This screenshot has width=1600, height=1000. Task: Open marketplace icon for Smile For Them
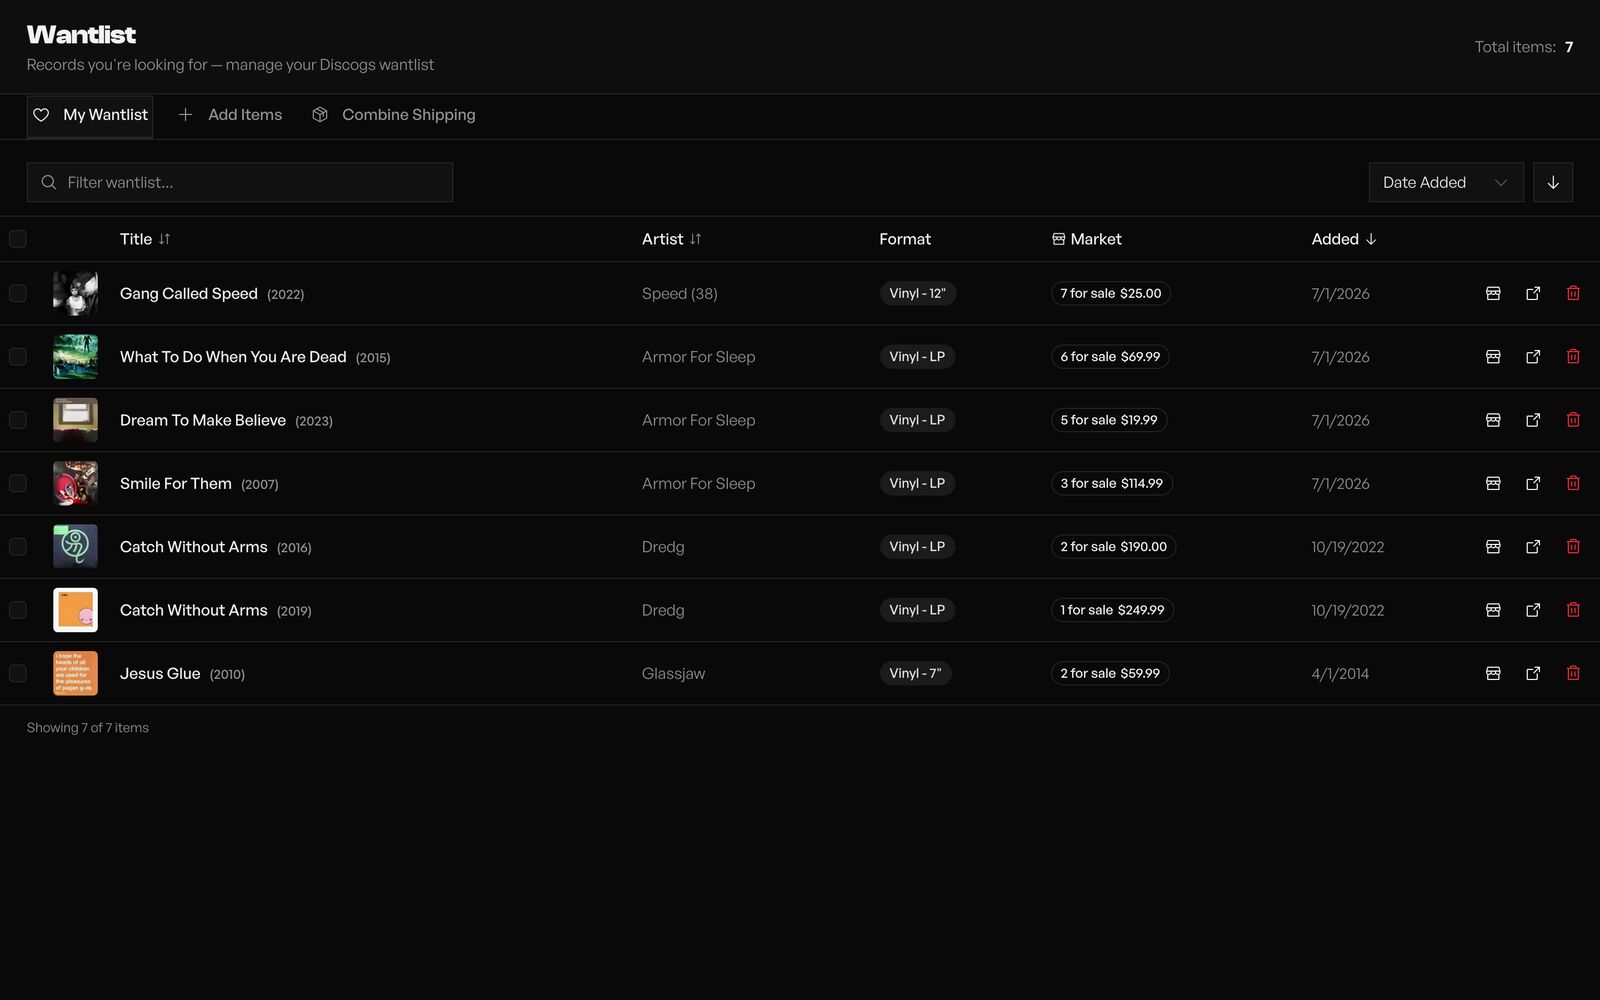point(1493,483)
